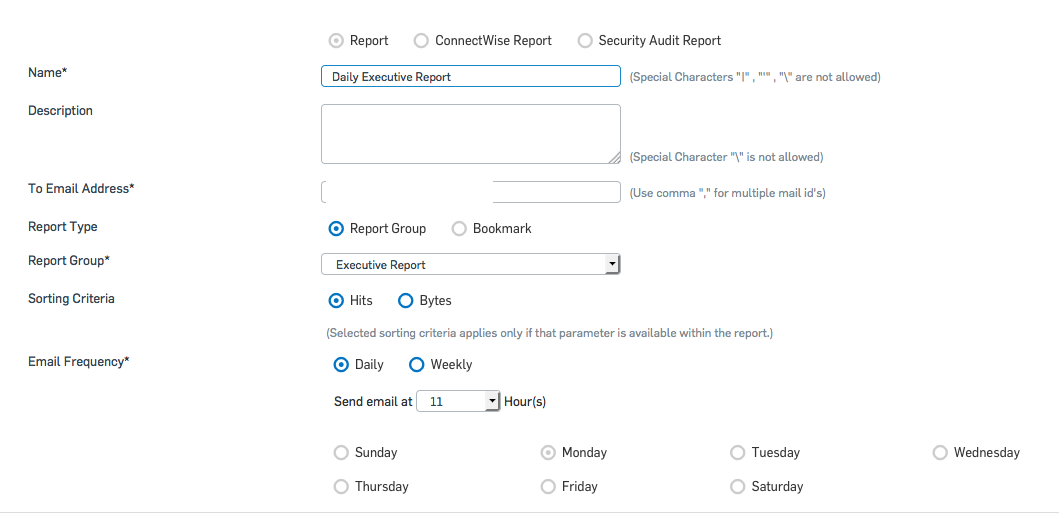Screen dimensions: 1059x514
Task: Choose Report Group report type
Action: tap(336, 228)
